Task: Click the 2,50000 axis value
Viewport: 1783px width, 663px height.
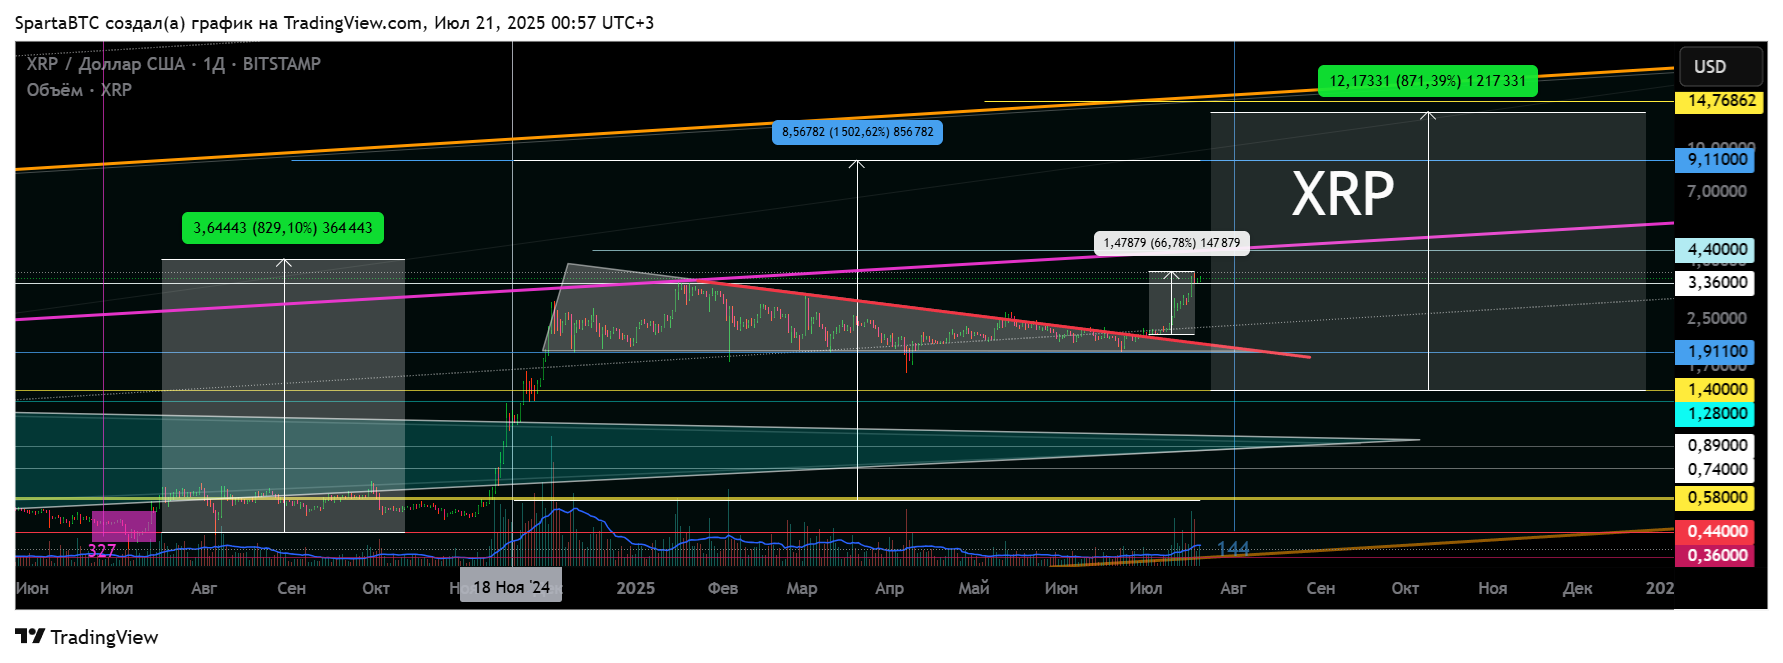Action: tap(1717, 318)
